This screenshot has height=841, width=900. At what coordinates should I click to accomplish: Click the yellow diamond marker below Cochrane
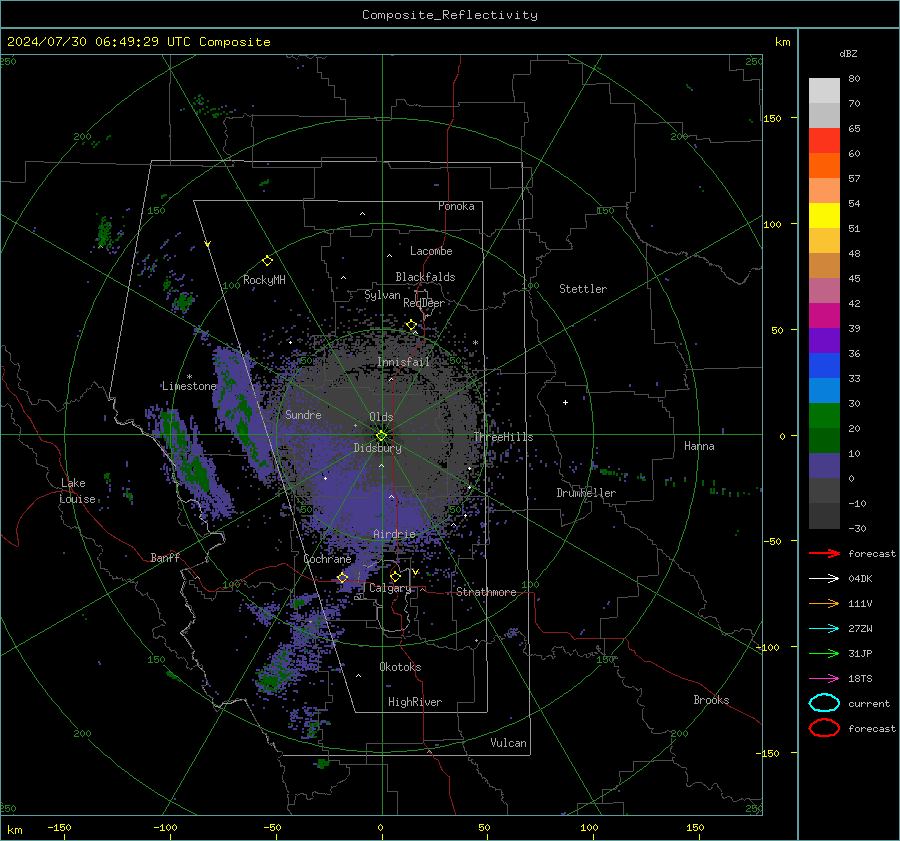coord(342,578)
